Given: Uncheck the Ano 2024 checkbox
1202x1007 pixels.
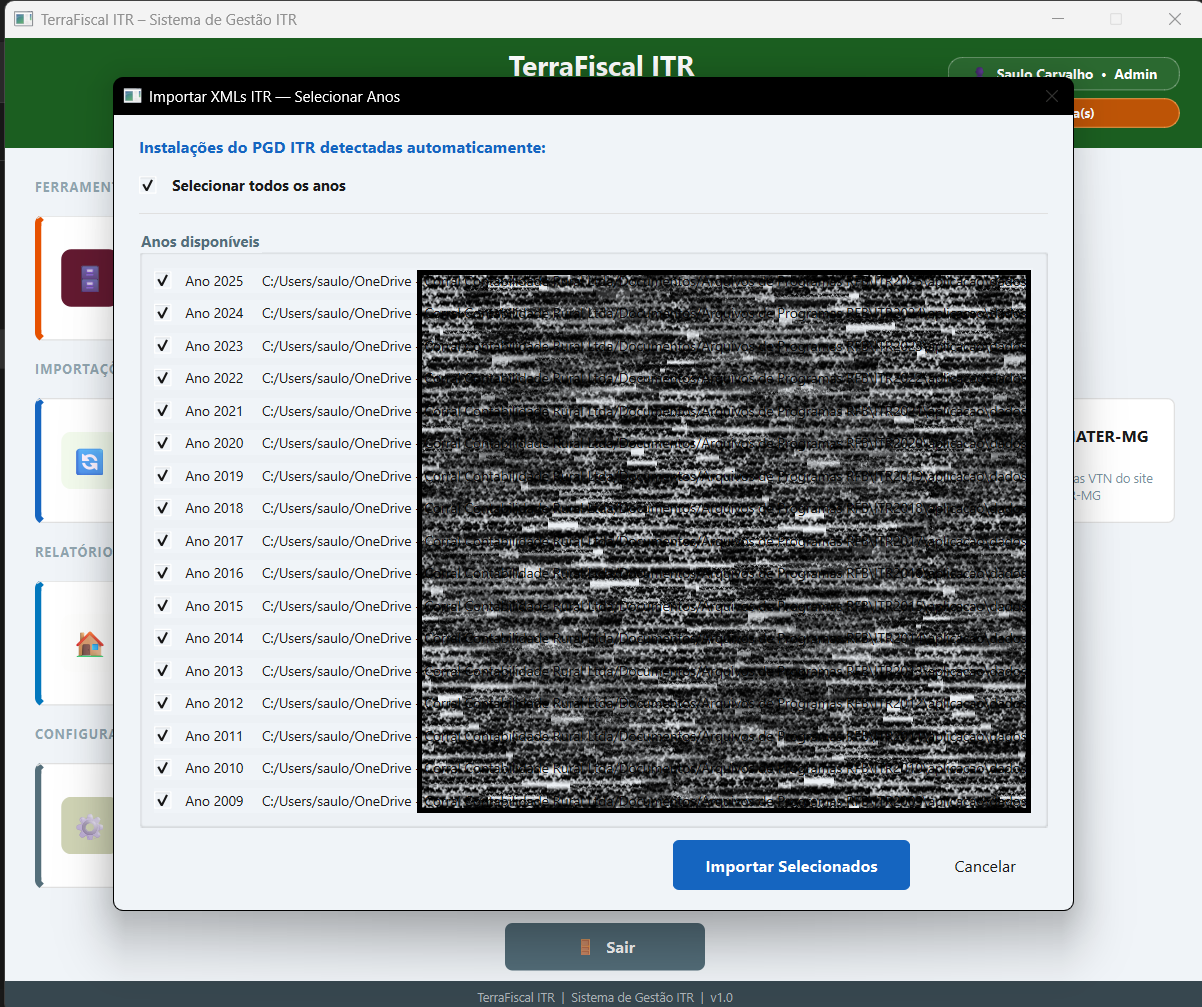Looking at the screenshot, I should (x=163, y=313).
